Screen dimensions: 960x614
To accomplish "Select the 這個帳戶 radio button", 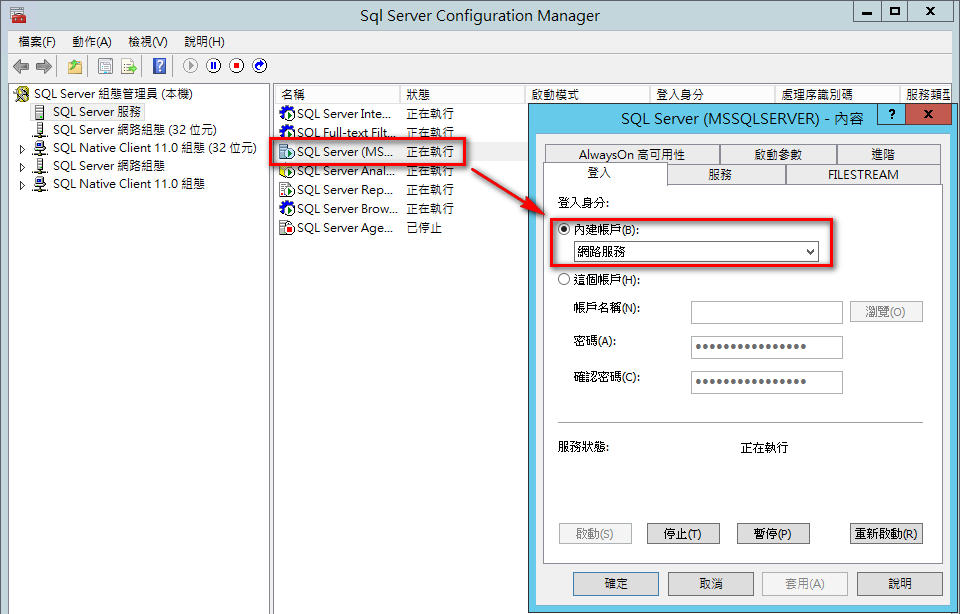I will point(564,279).
